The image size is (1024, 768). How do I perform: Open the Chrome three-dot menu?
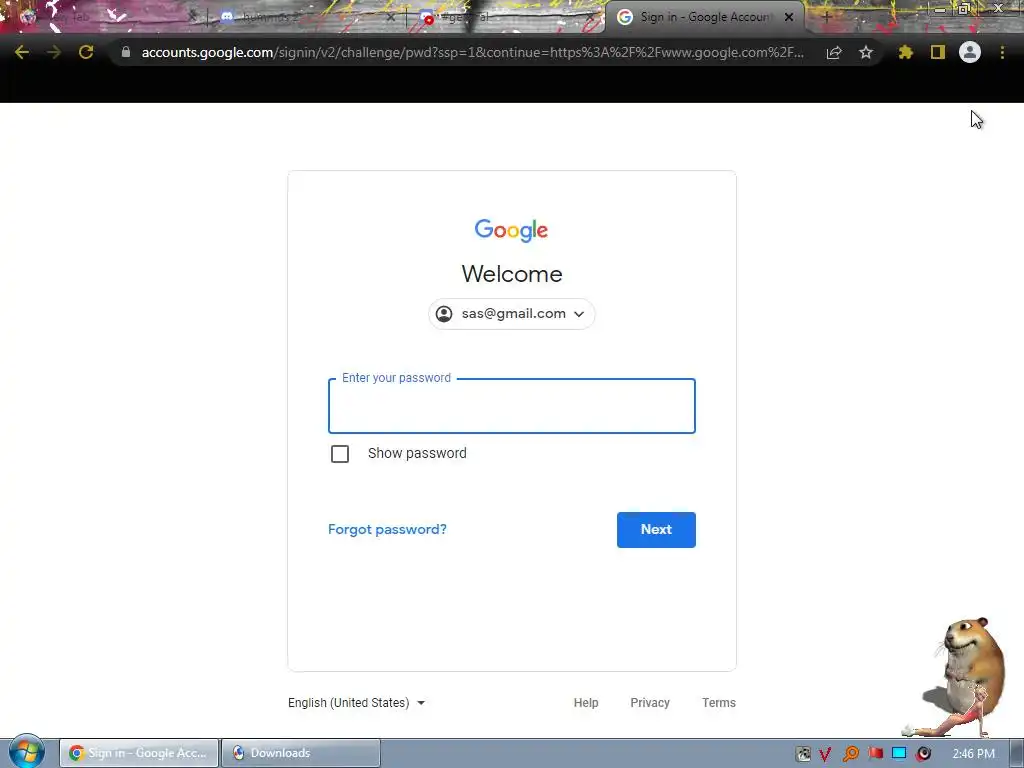1002,52
